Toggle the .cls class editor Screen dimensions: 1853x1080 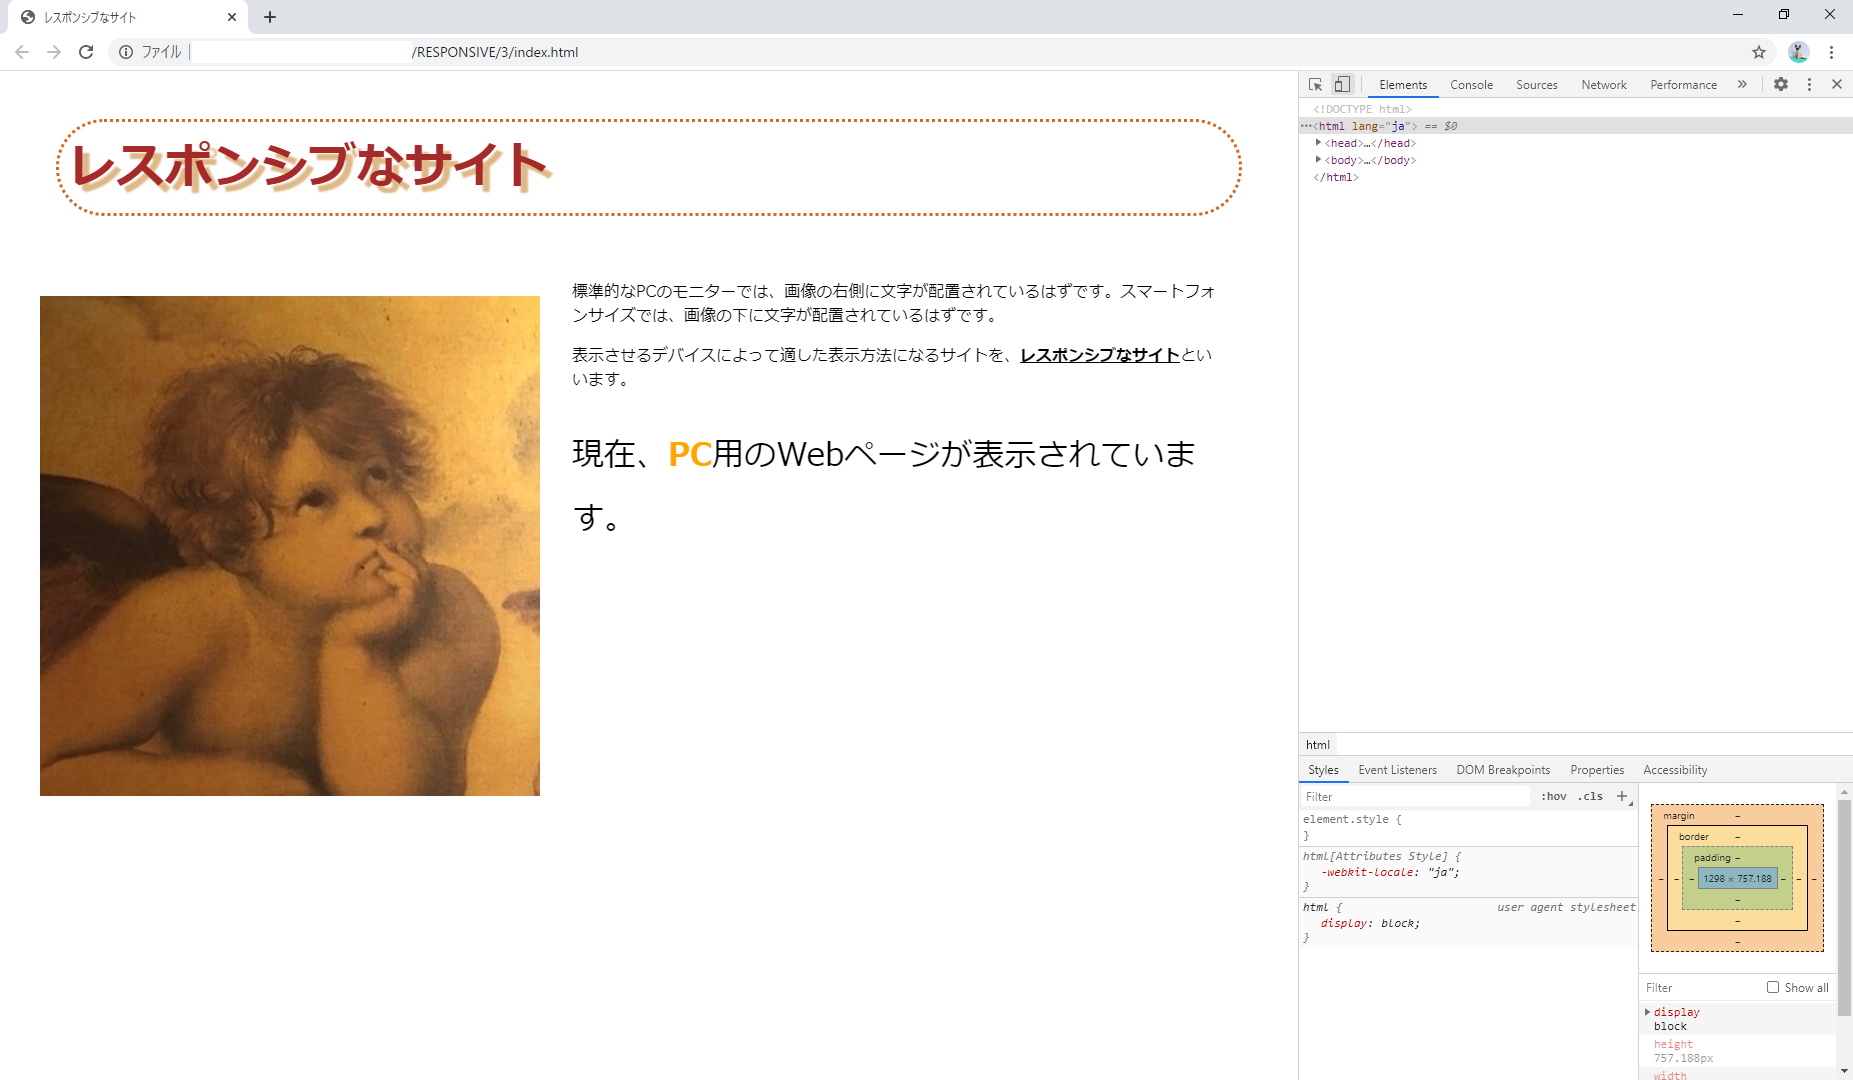click(1590, 796)
